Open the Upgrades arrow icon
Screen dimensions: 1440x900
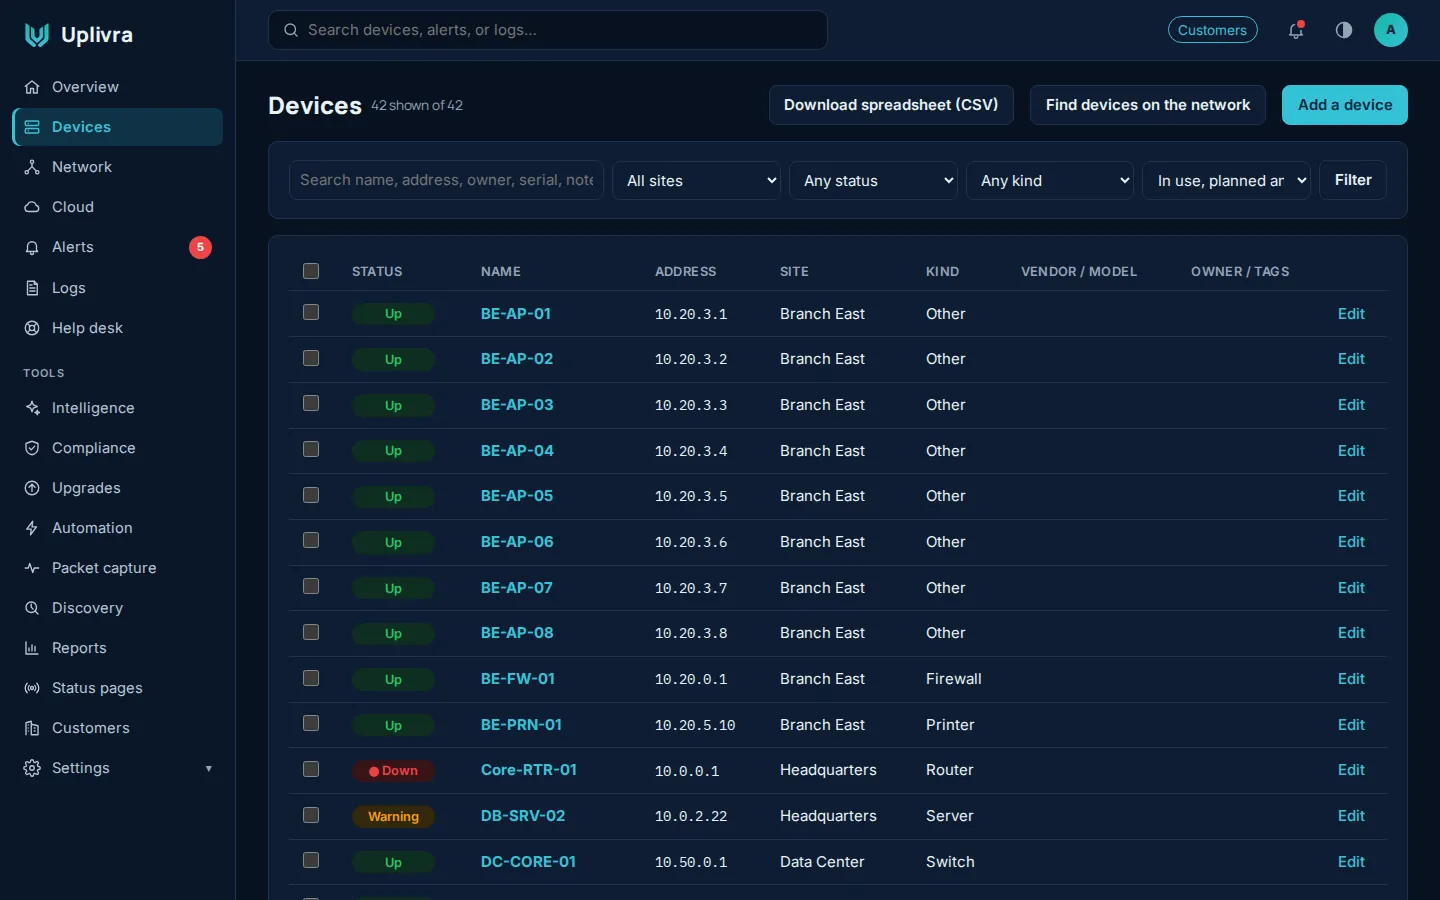tap(32, 488)
